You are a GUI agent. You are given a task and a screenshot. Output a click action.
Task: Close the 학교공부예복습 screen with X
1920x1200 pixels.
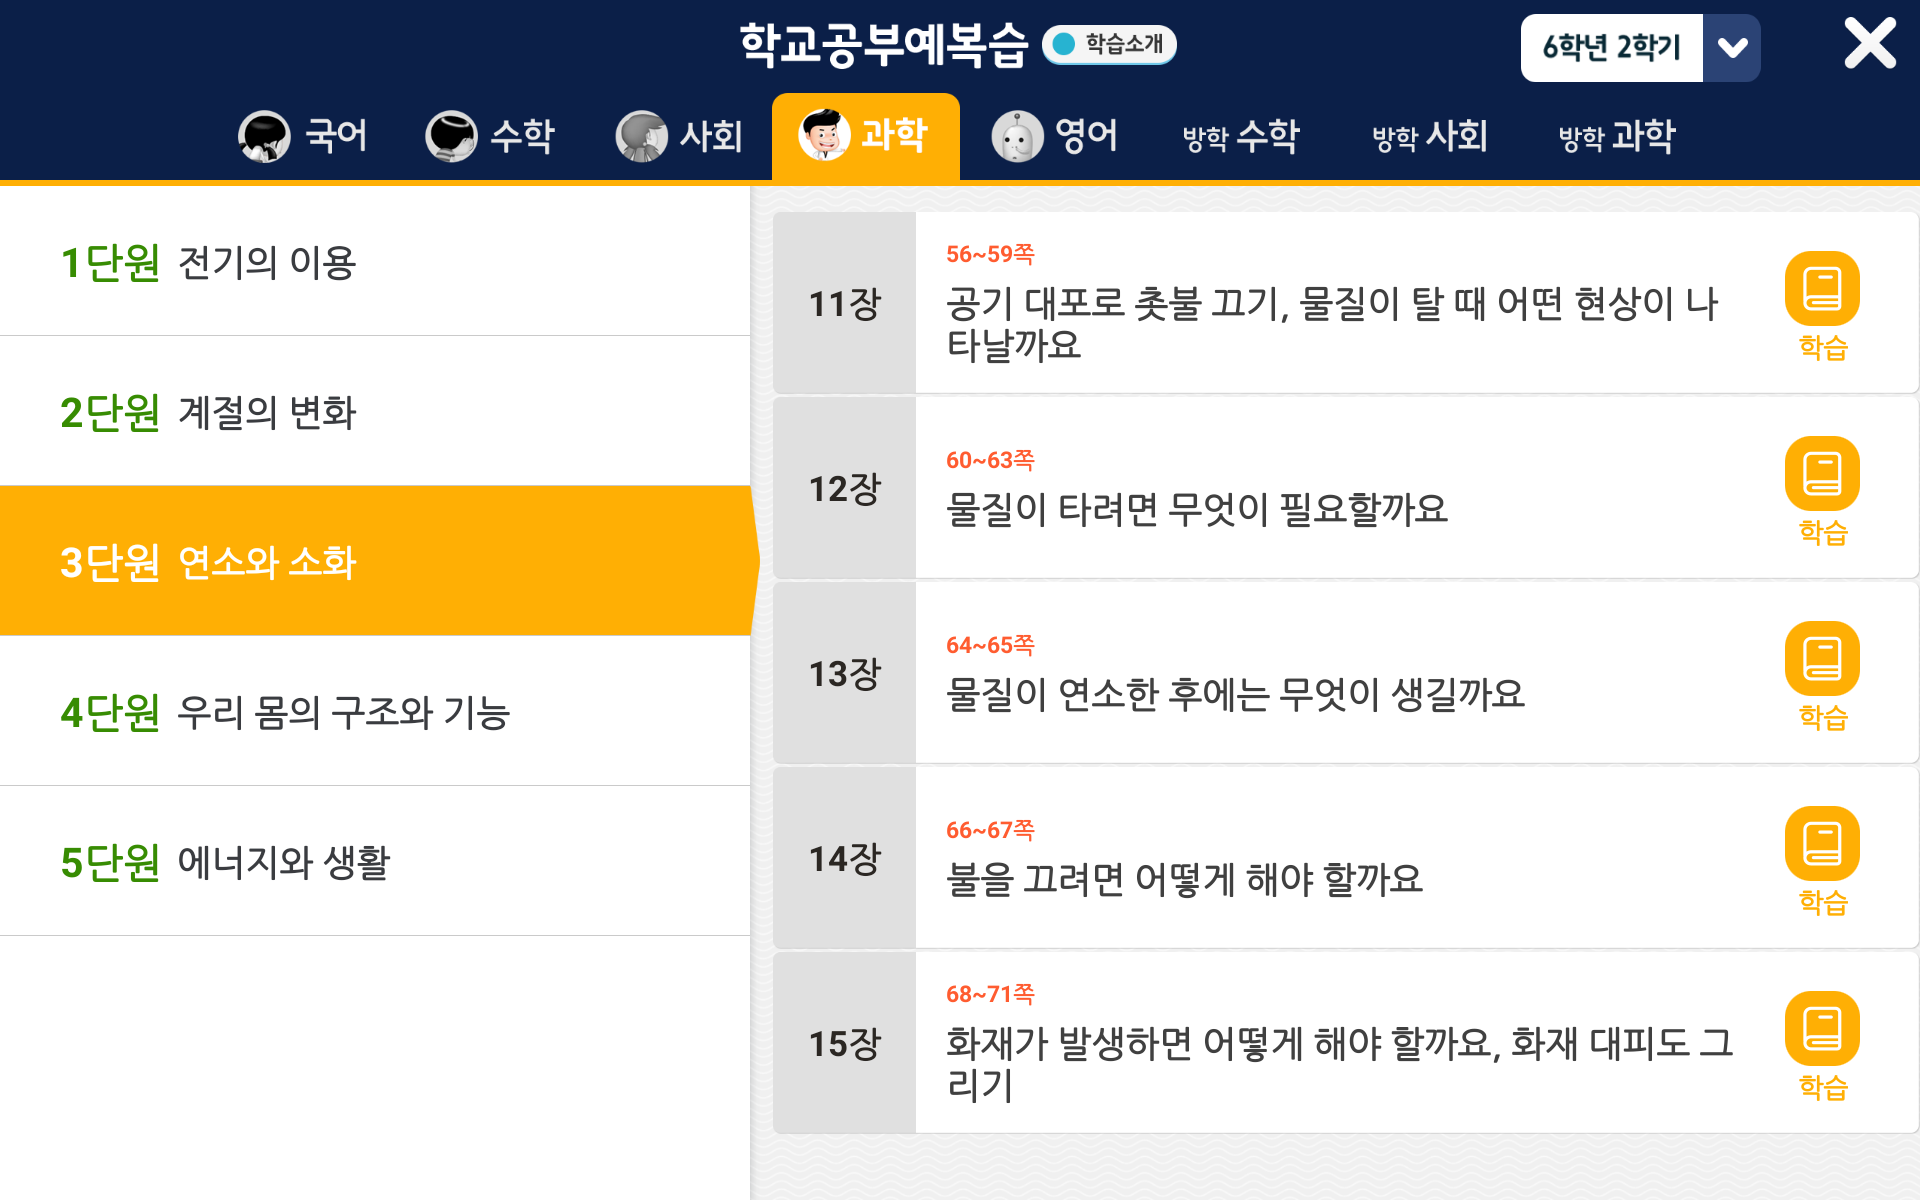point(1869,44)
